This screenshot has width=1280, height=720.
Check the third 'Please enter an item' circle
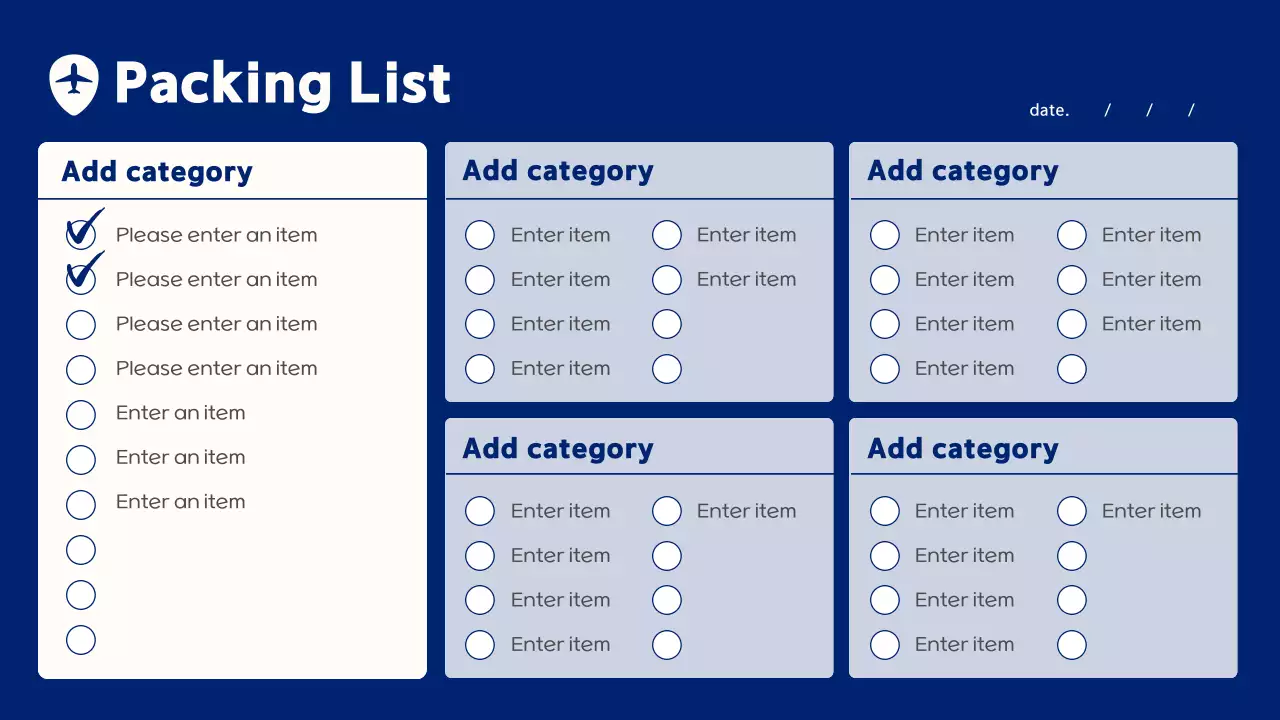tap(81, 324)
